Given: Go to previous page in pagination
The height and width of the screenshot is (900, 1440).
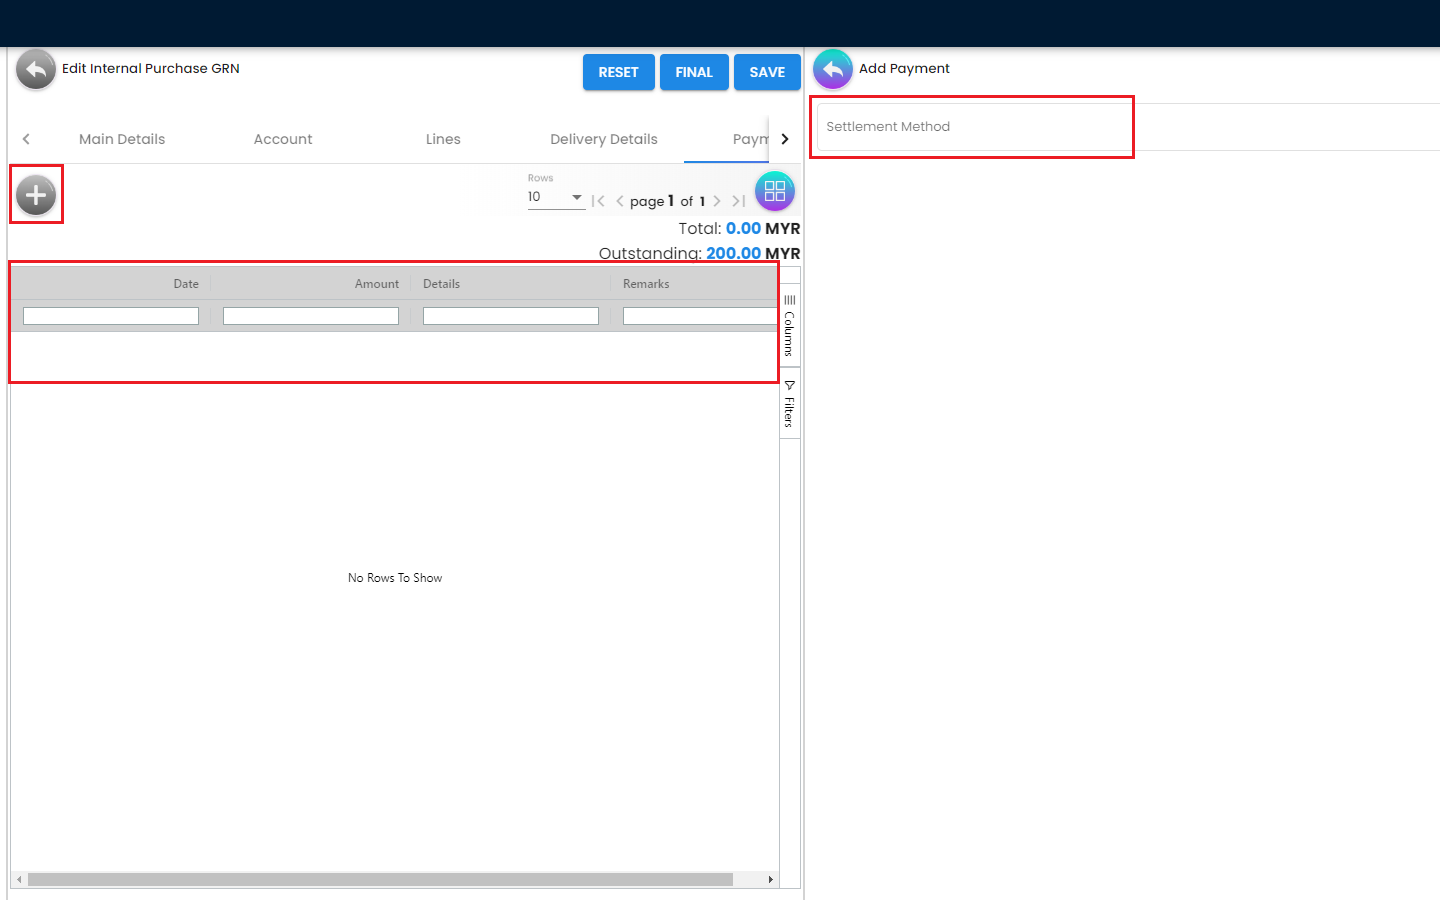Looking at the screenshot, I should 620,201.
